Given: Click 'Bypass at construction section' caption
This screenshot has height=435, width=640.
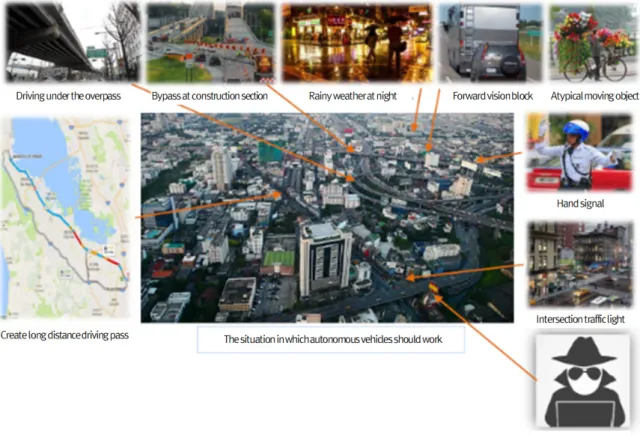Looking at the screenshot, I should pyautogui.click(x=210, y=96).
